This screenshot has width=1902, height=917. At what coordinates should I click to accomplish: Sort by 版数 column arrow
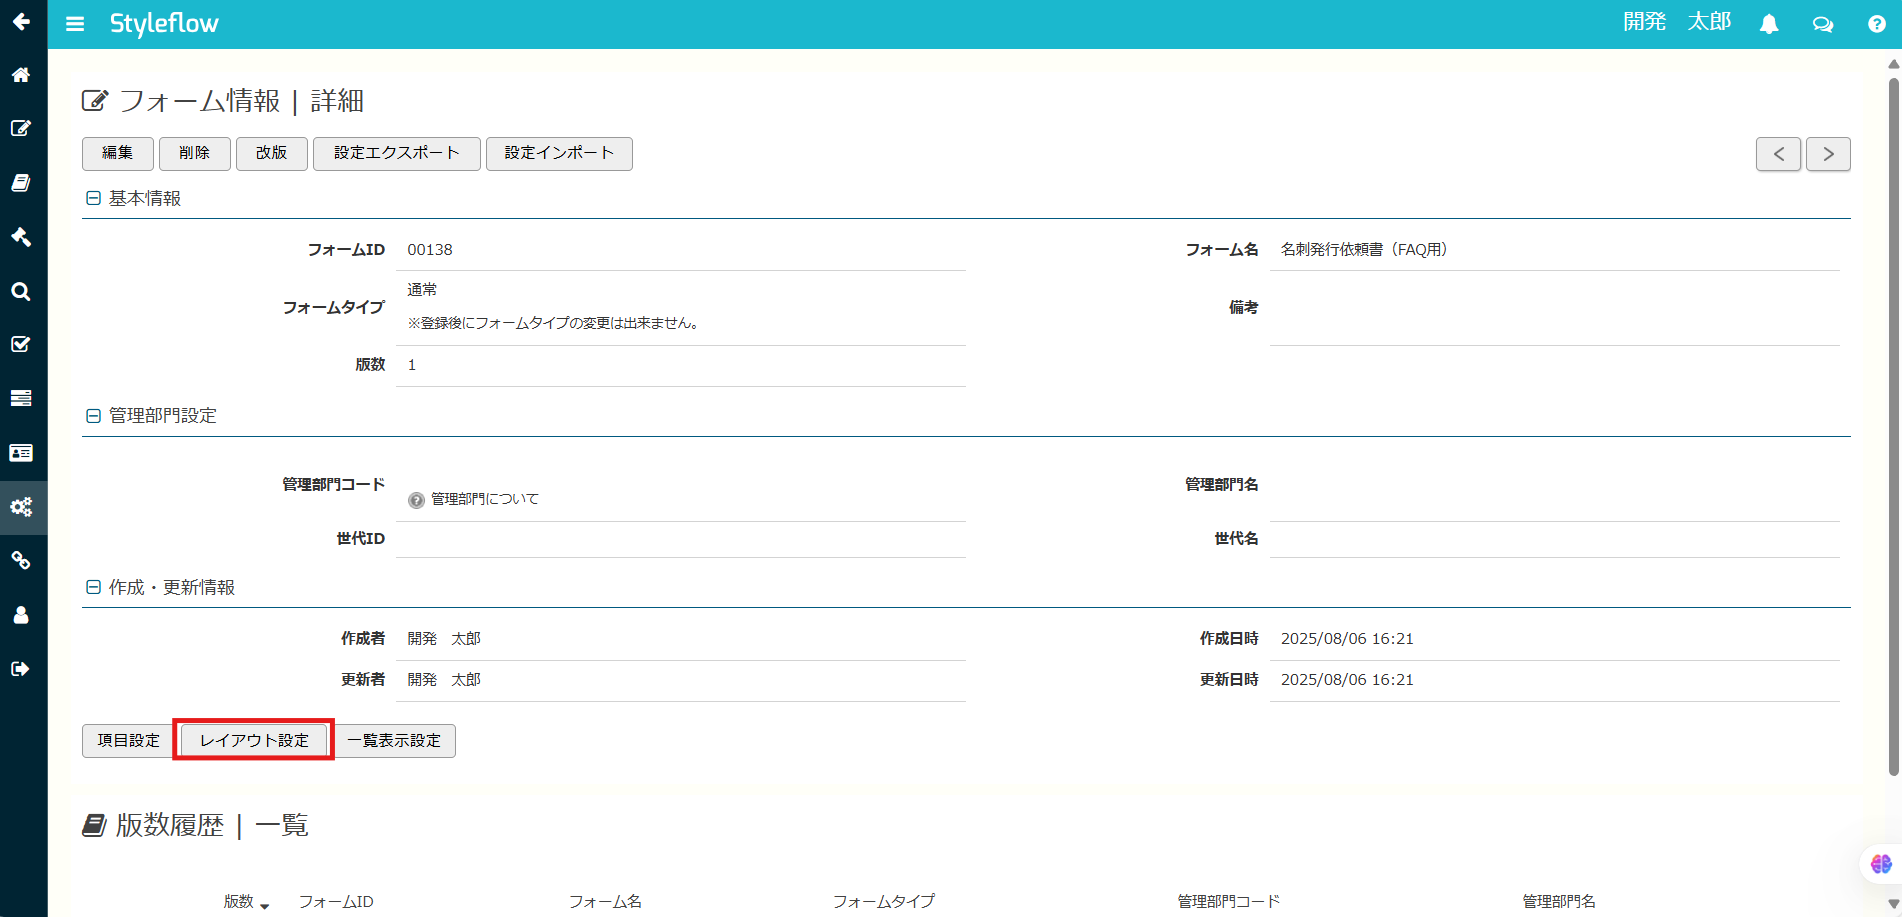click(x=264, y=905)
